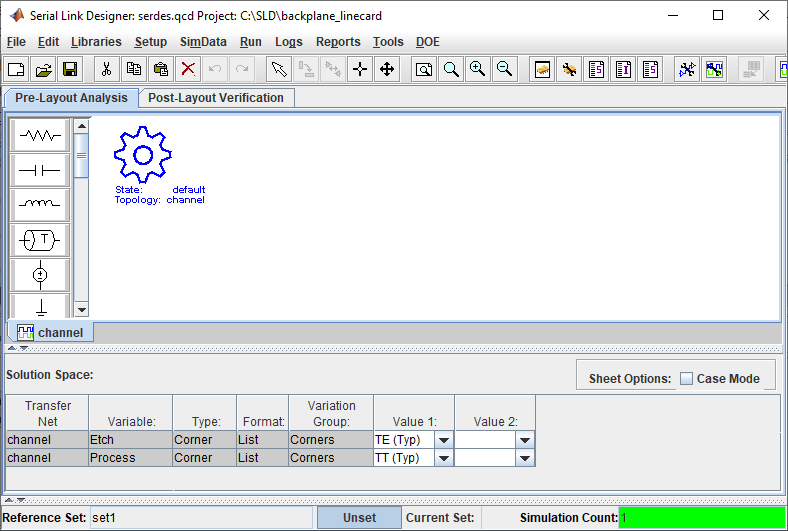Image resolution: width=788 pixels, height=531 pixels.
Task: Place a capacitor from the palette
Action: tap(40, 170)
